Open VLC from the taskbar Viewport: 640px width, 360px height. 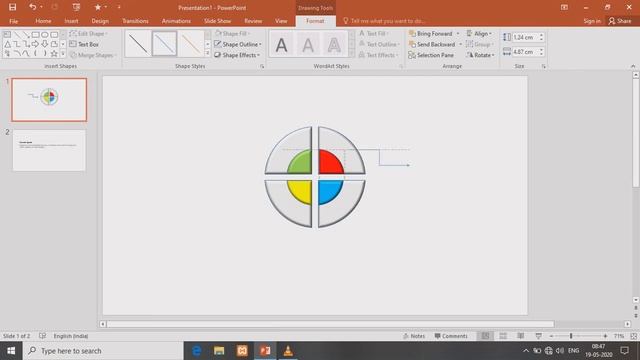click(x=288, y=351)
